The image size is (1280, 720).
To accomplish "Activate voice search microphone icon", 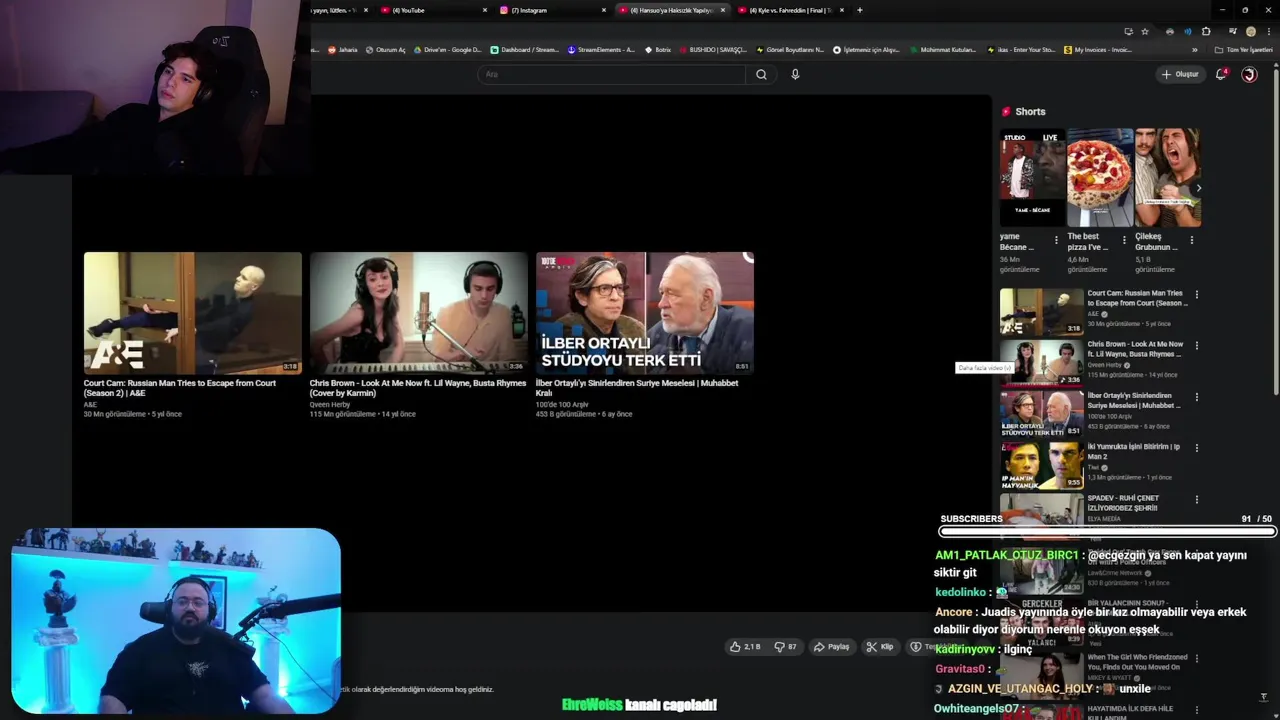I will [795, 74].
